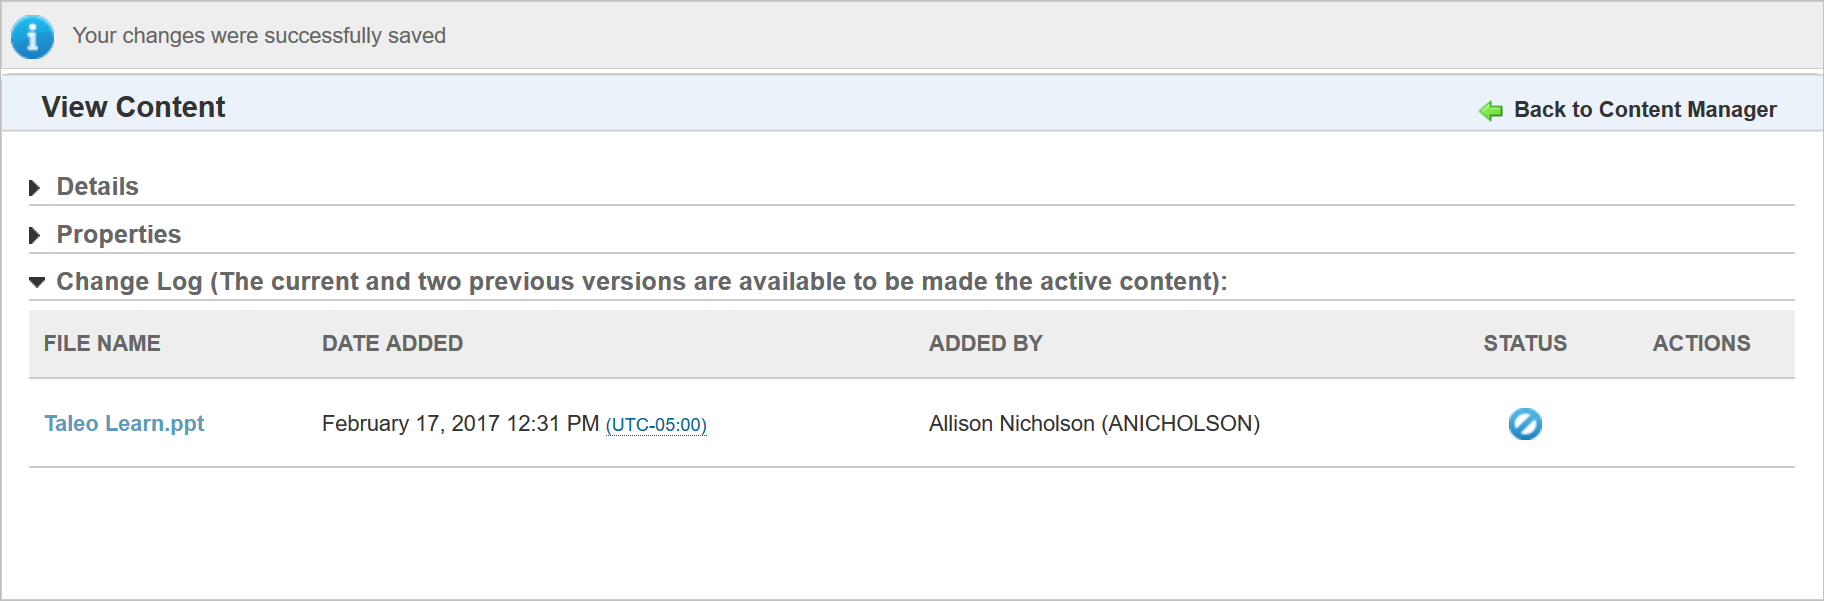
Task: Click the green back arrow icon near Back to Content Manager
Action: (x=1490, y=110)
